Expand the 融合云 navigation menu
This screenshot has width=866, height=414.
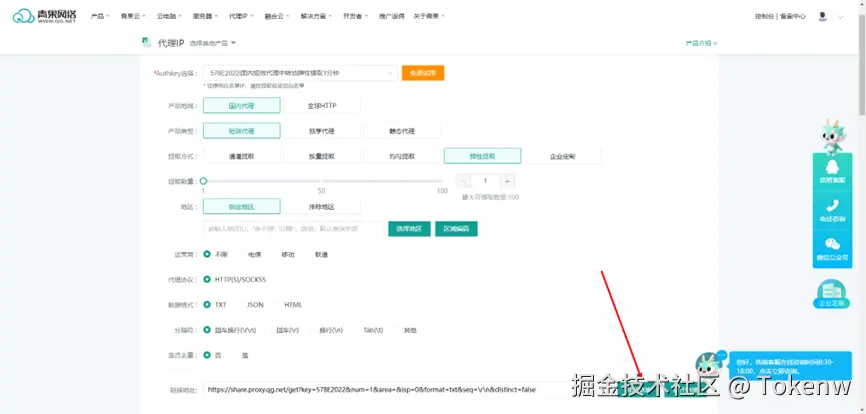[x=278, y=17]
